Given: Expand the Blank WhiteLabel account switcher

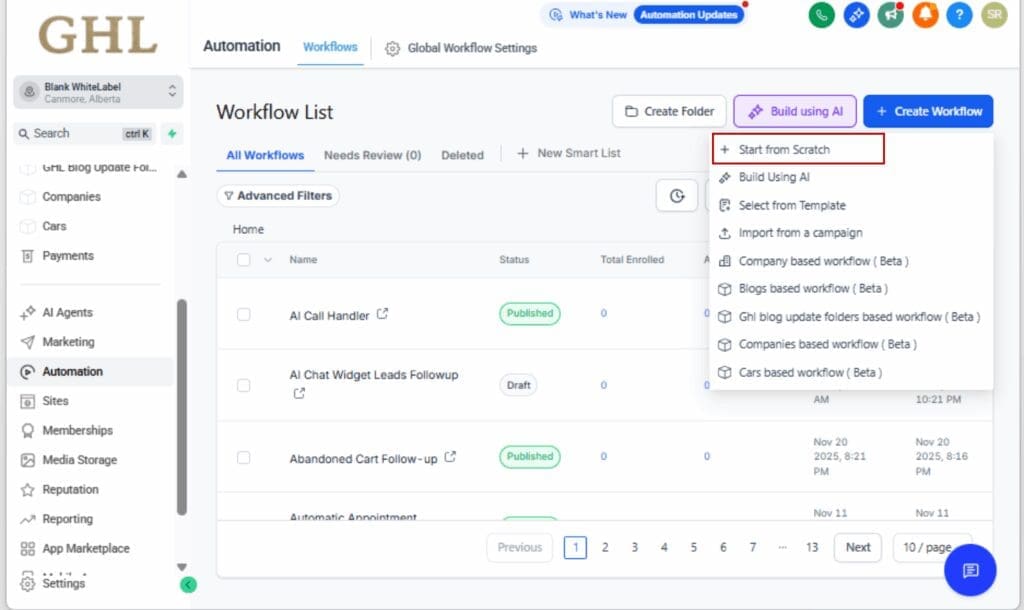Looking at the screenshot, I should coord(98,92).
